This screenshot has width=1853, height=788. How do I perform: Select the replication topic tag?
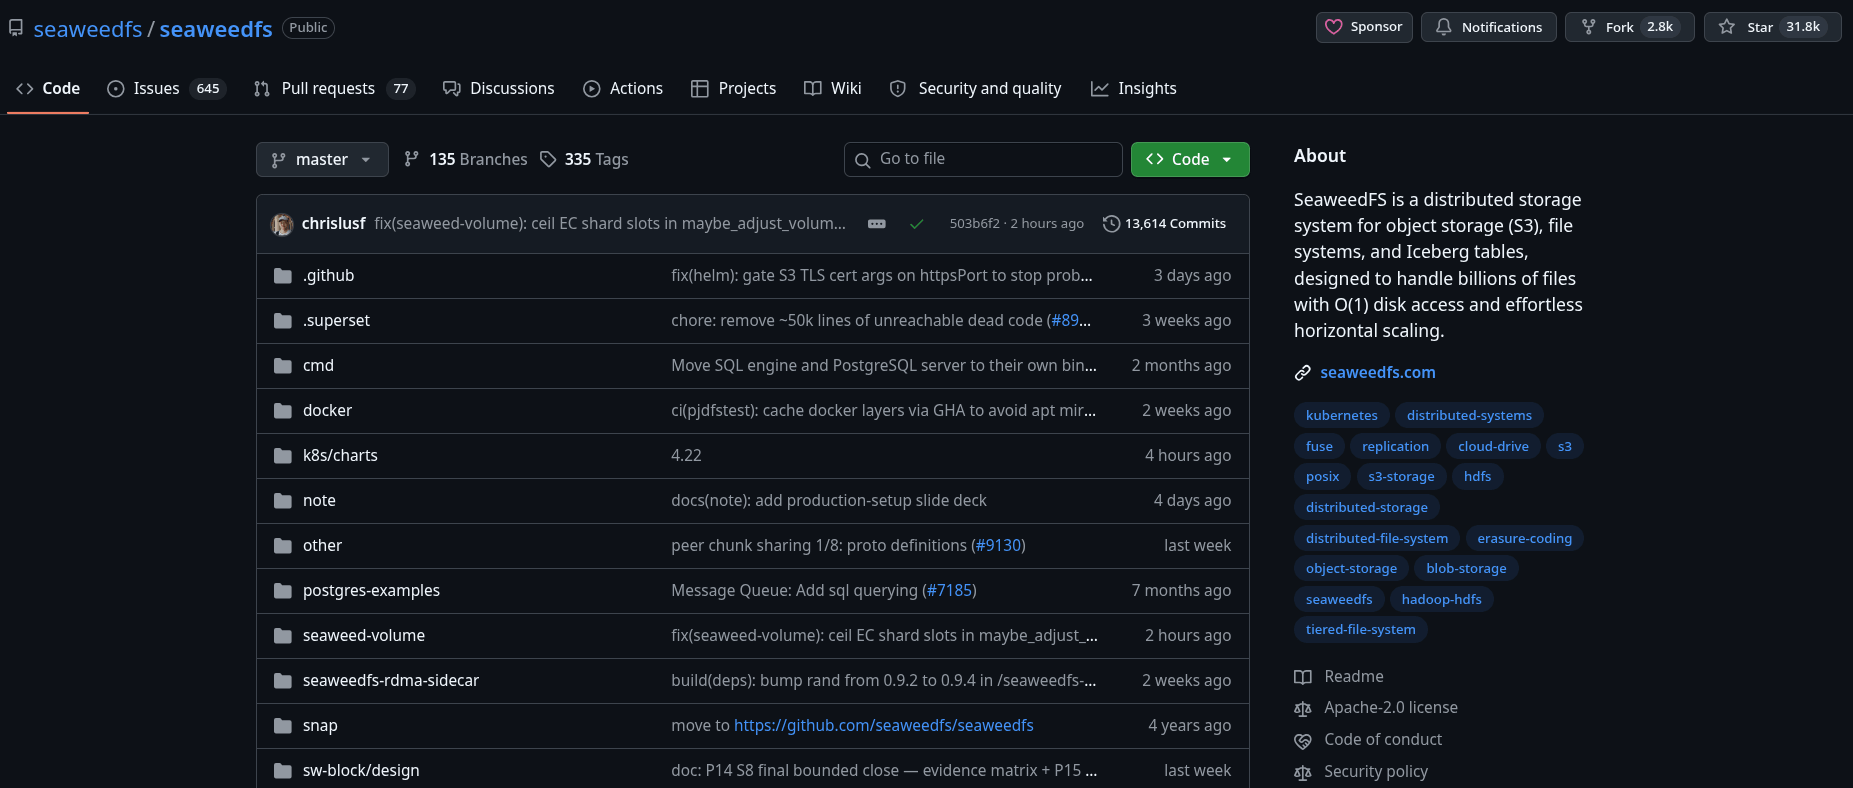(x=1395, y=447)
